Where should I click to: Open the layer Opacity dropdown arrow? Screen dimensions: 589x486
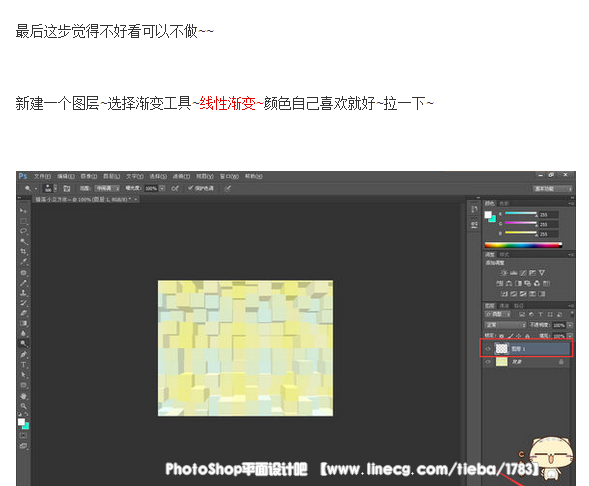pos(570,325)
